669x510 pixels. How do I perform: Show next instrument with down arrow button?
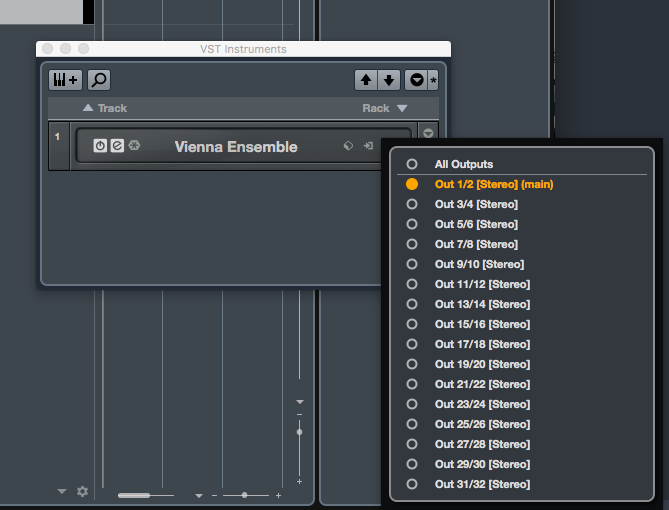(x=389, y=80)
